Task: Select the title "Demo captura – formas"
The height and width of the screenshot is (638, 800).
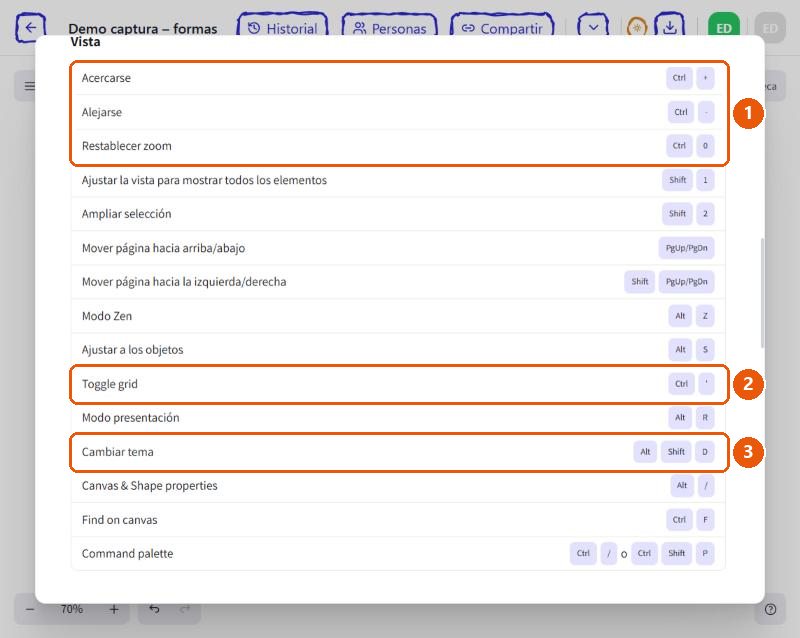Action: pos(143,29)
